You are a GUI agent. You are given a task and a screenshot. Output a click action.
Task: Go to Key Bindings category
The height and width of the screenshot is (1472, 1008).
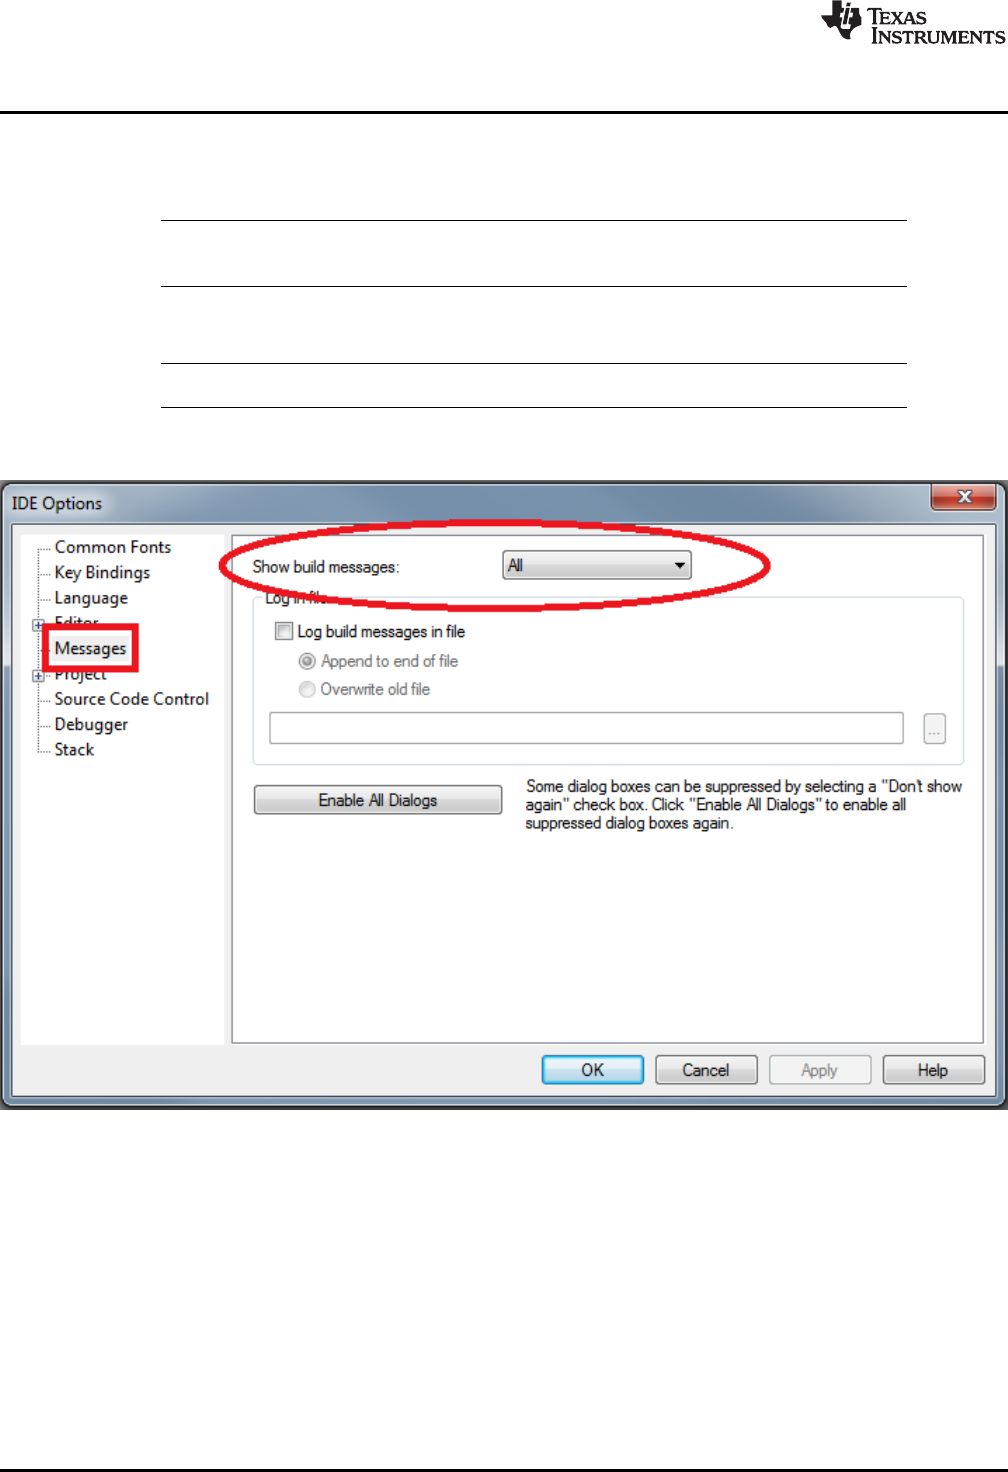[x=102, y=572]
